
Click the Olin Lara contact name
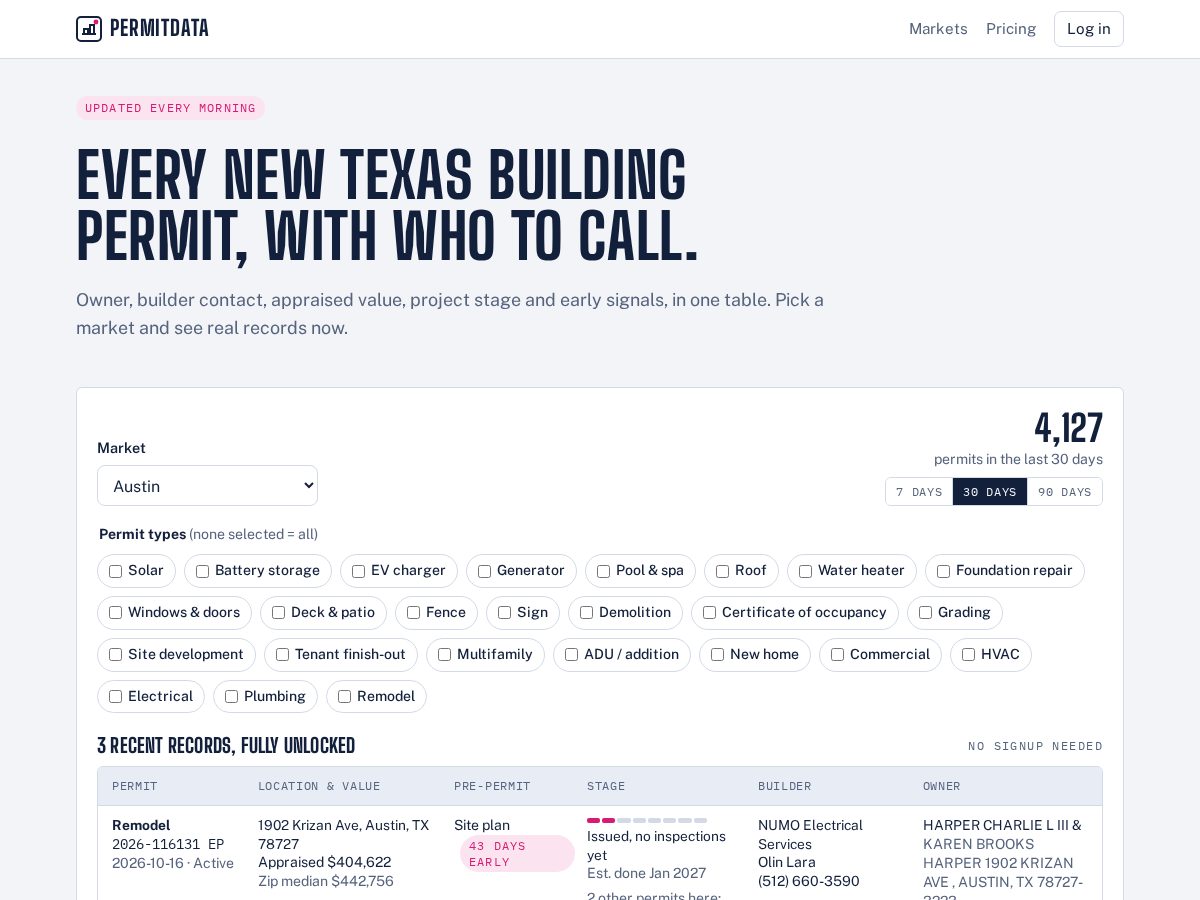tap(787, 862)
